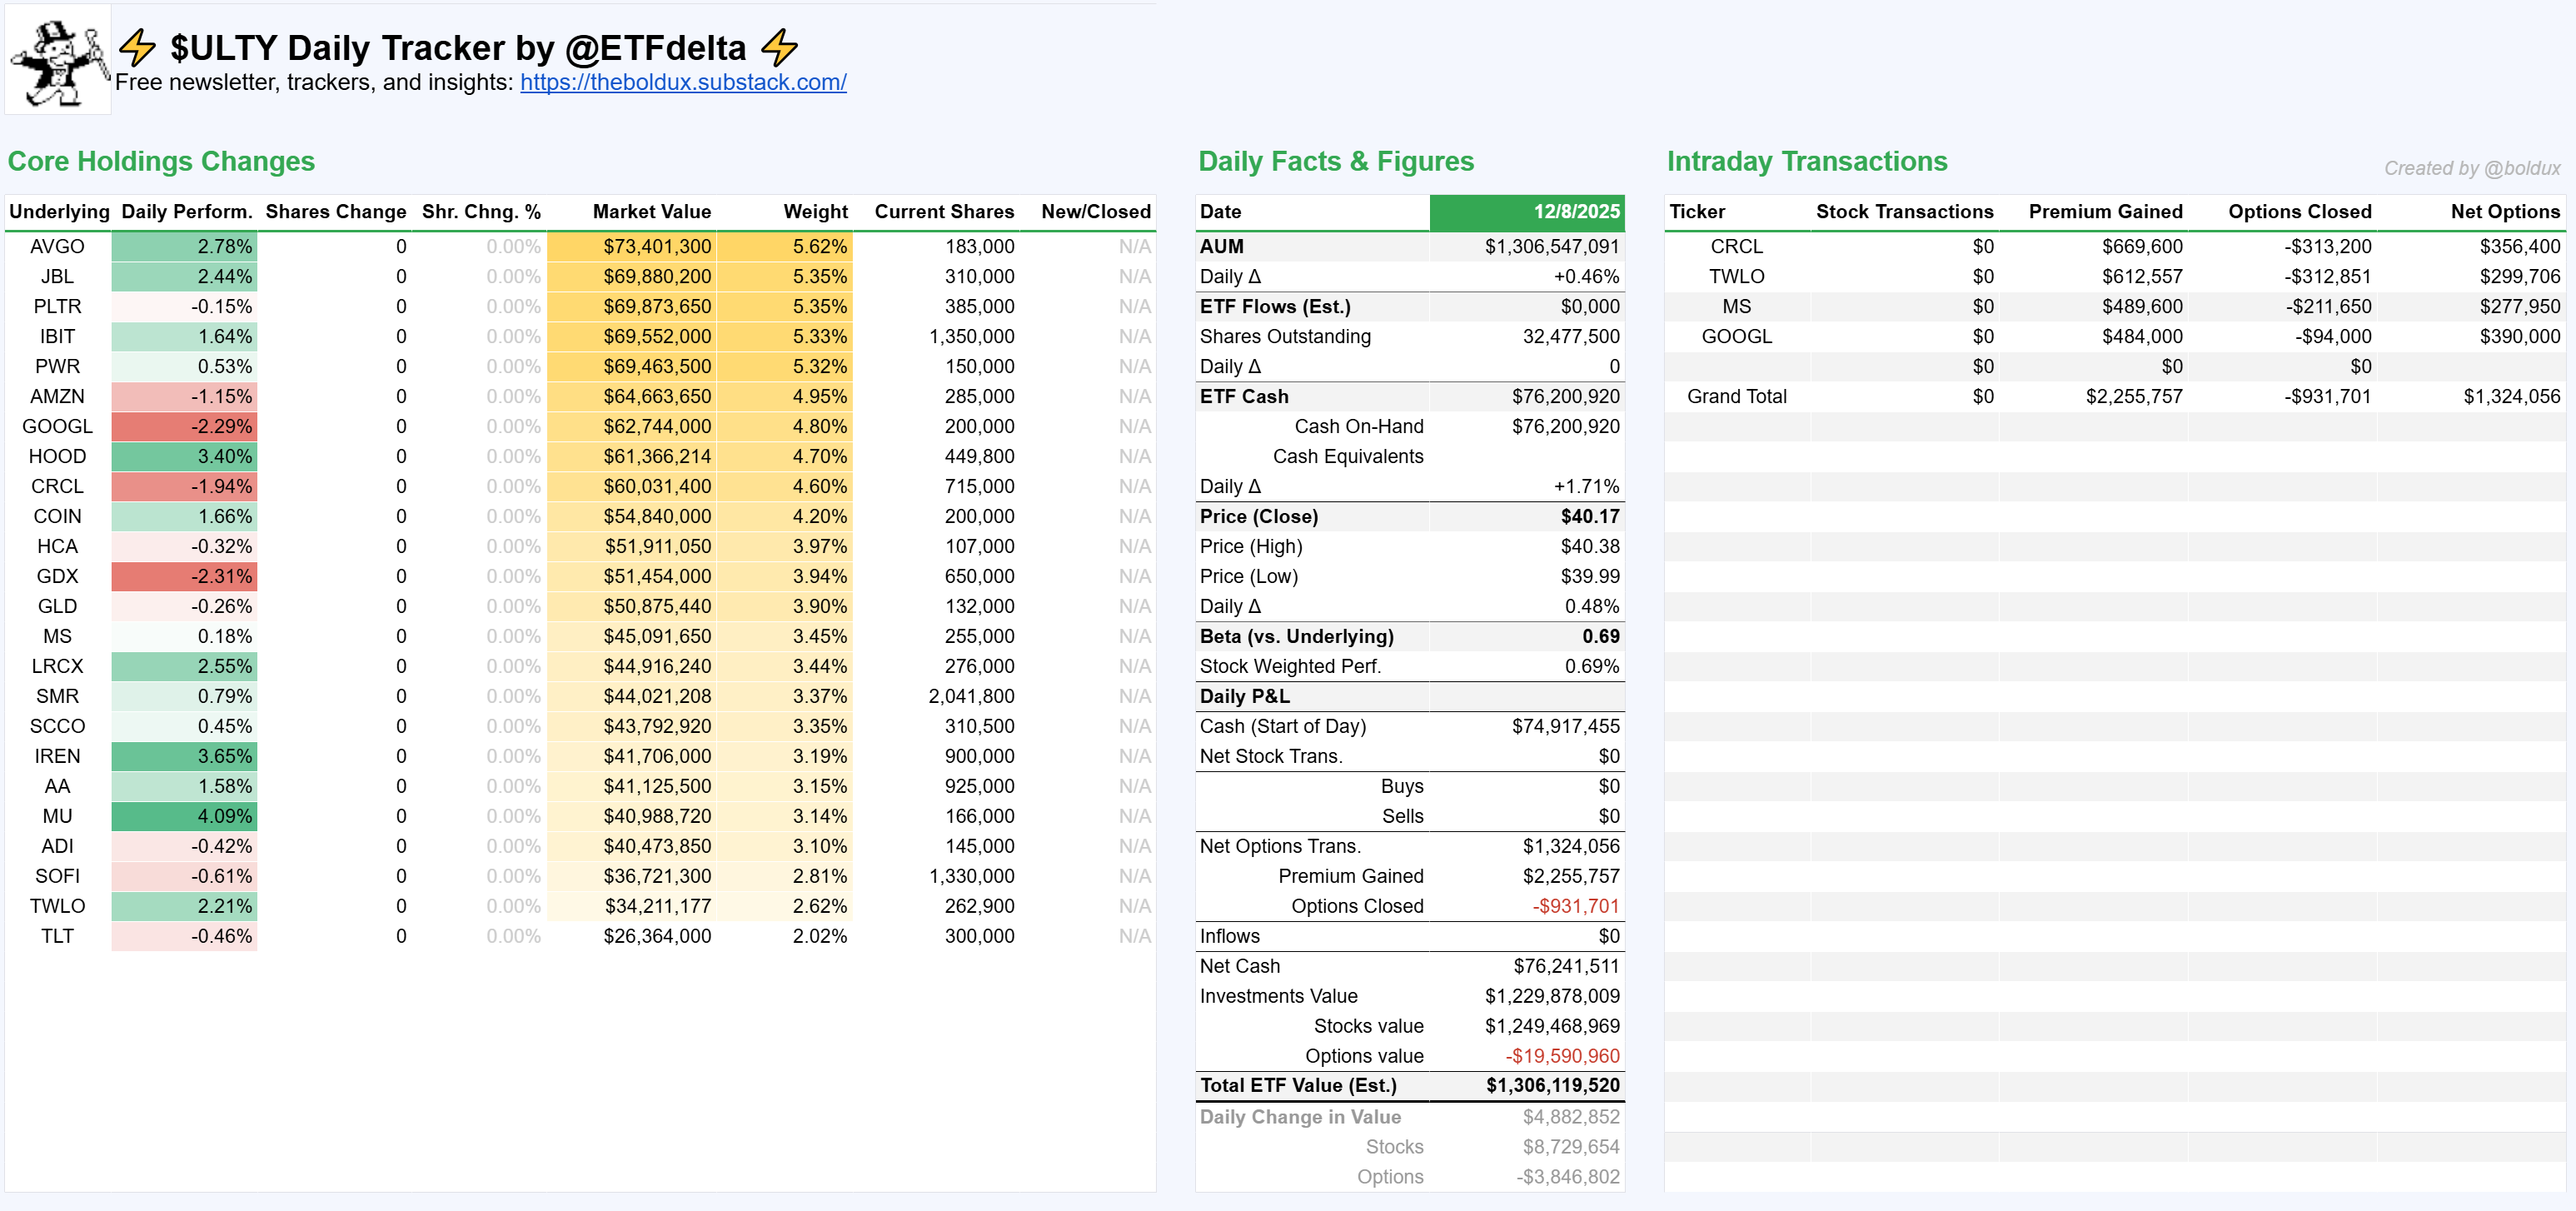Click the AUM value $1,306,547,091
The height and width of the screenshot is (1211, 2576).
(1551, 246)
